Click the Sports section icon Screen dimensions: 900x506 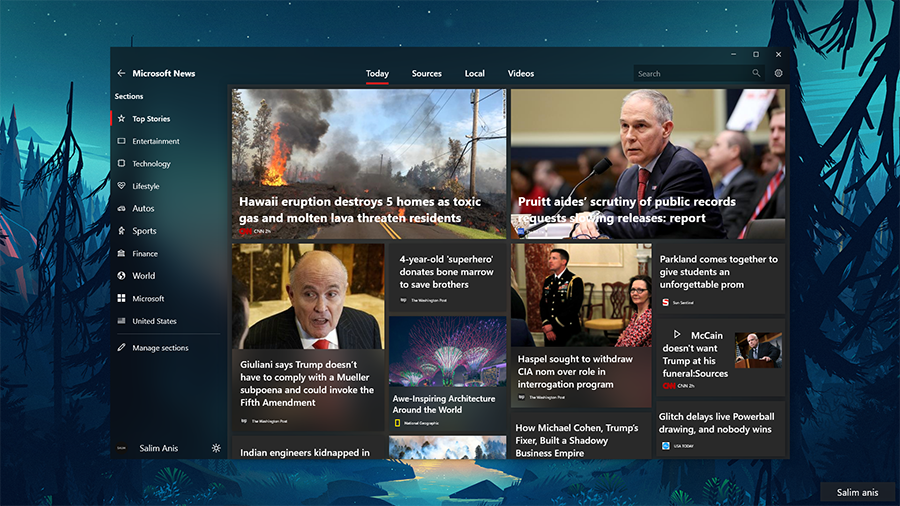[x=121, y=231]
